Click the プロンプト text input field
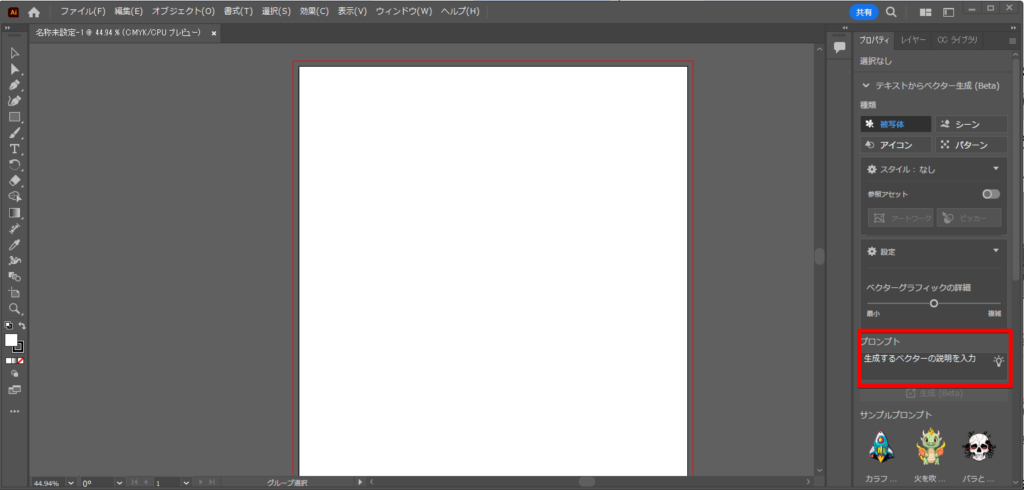 (934, 367)
